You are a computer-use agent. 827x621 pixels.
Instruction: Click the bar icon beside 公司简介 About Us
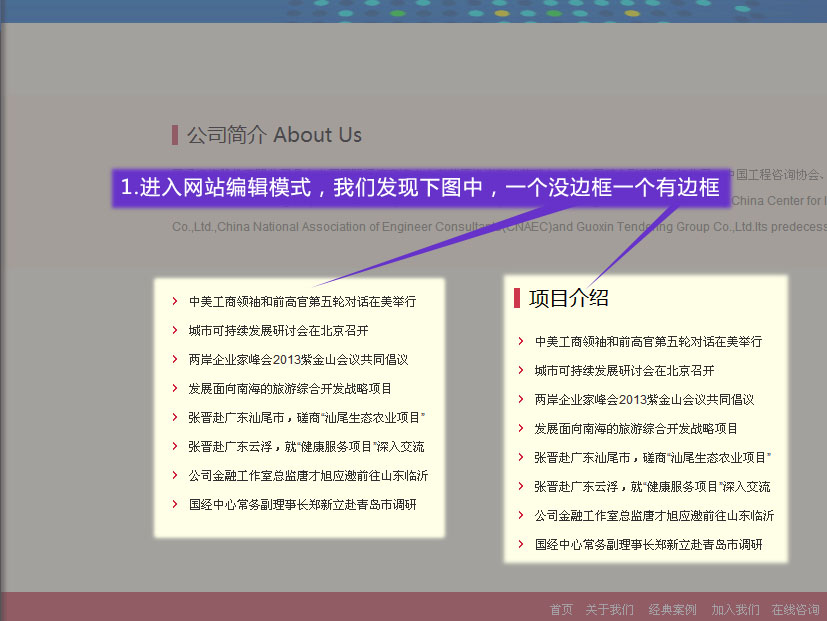175,135
